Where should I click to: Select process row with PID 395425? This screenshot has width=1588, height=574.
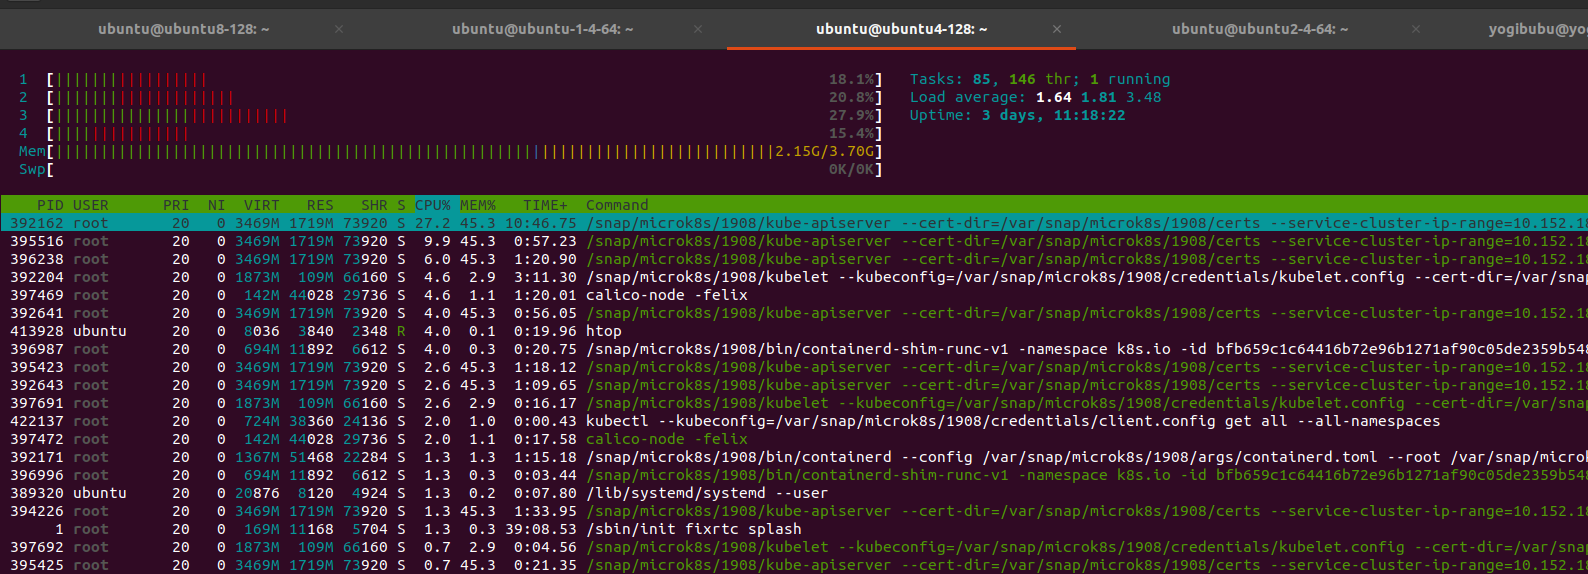(794, 565)
